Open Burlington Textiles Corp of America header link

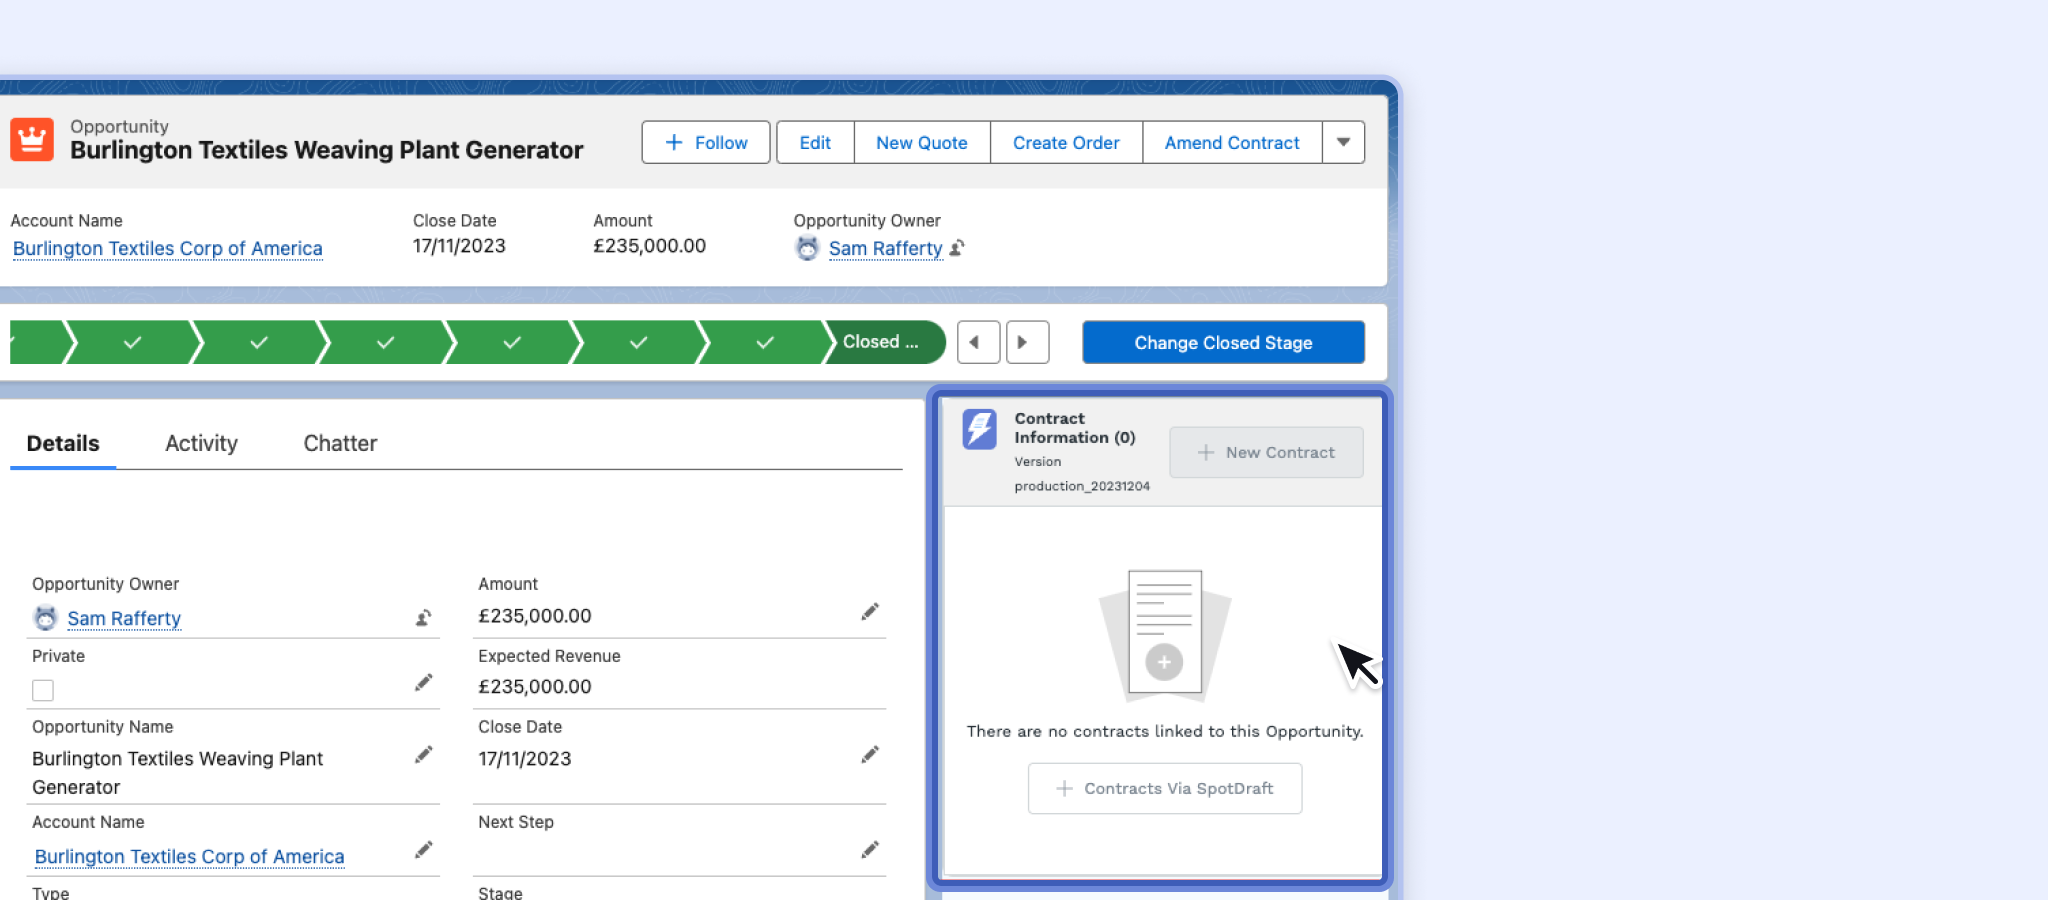click(168, 248)
